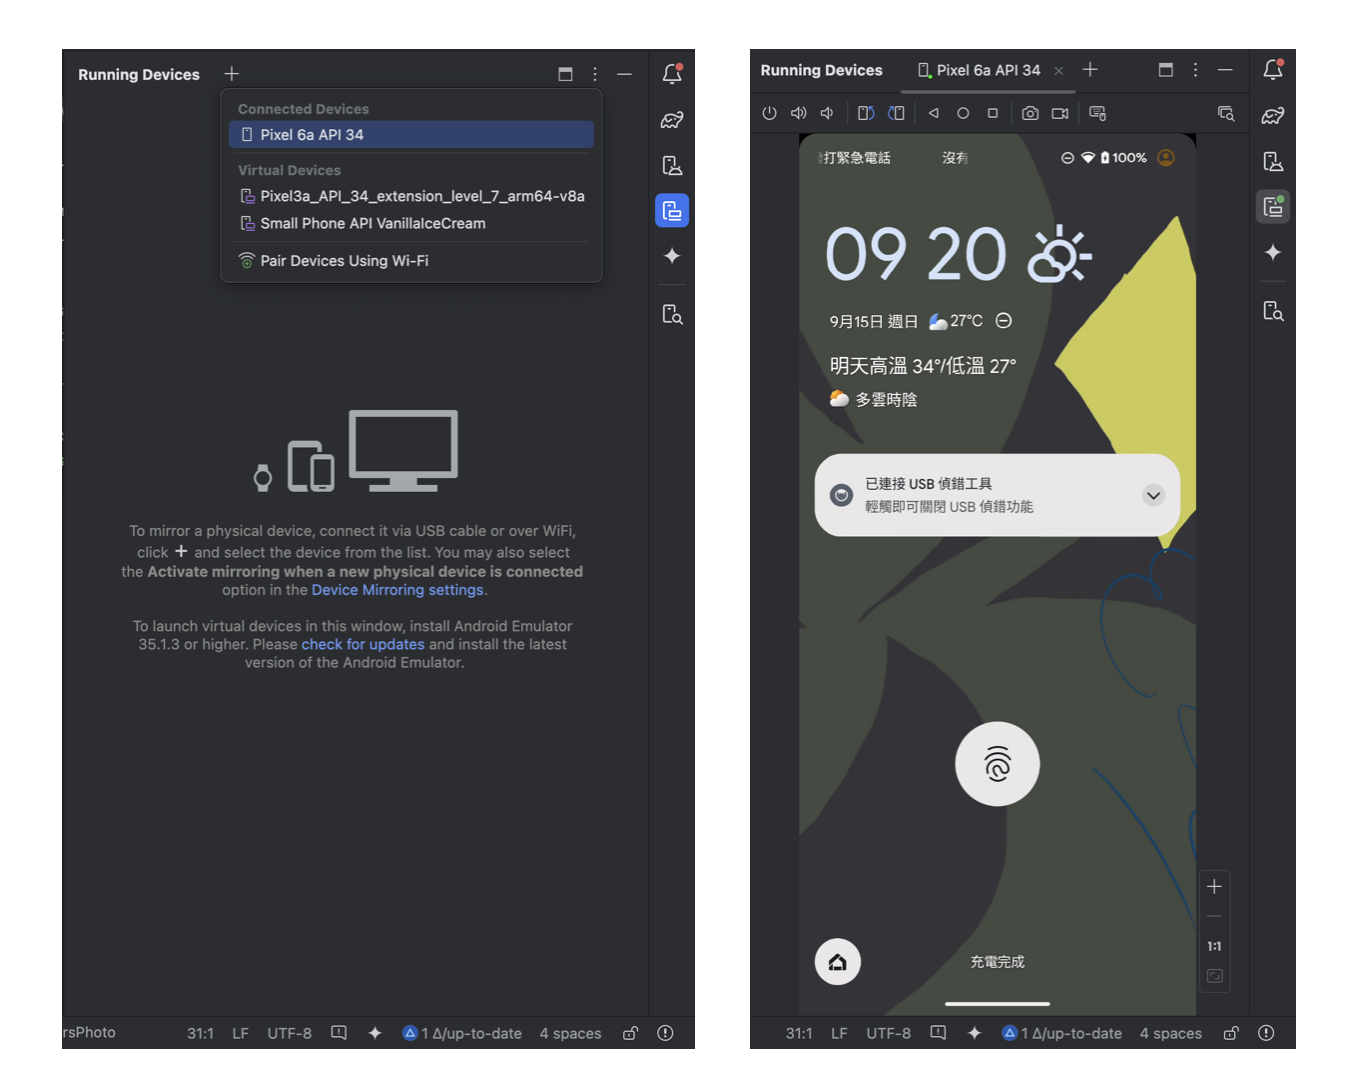Take a screenshot with the camera icon
Screen dimensions: 1348x1090
coord(1030,113)
